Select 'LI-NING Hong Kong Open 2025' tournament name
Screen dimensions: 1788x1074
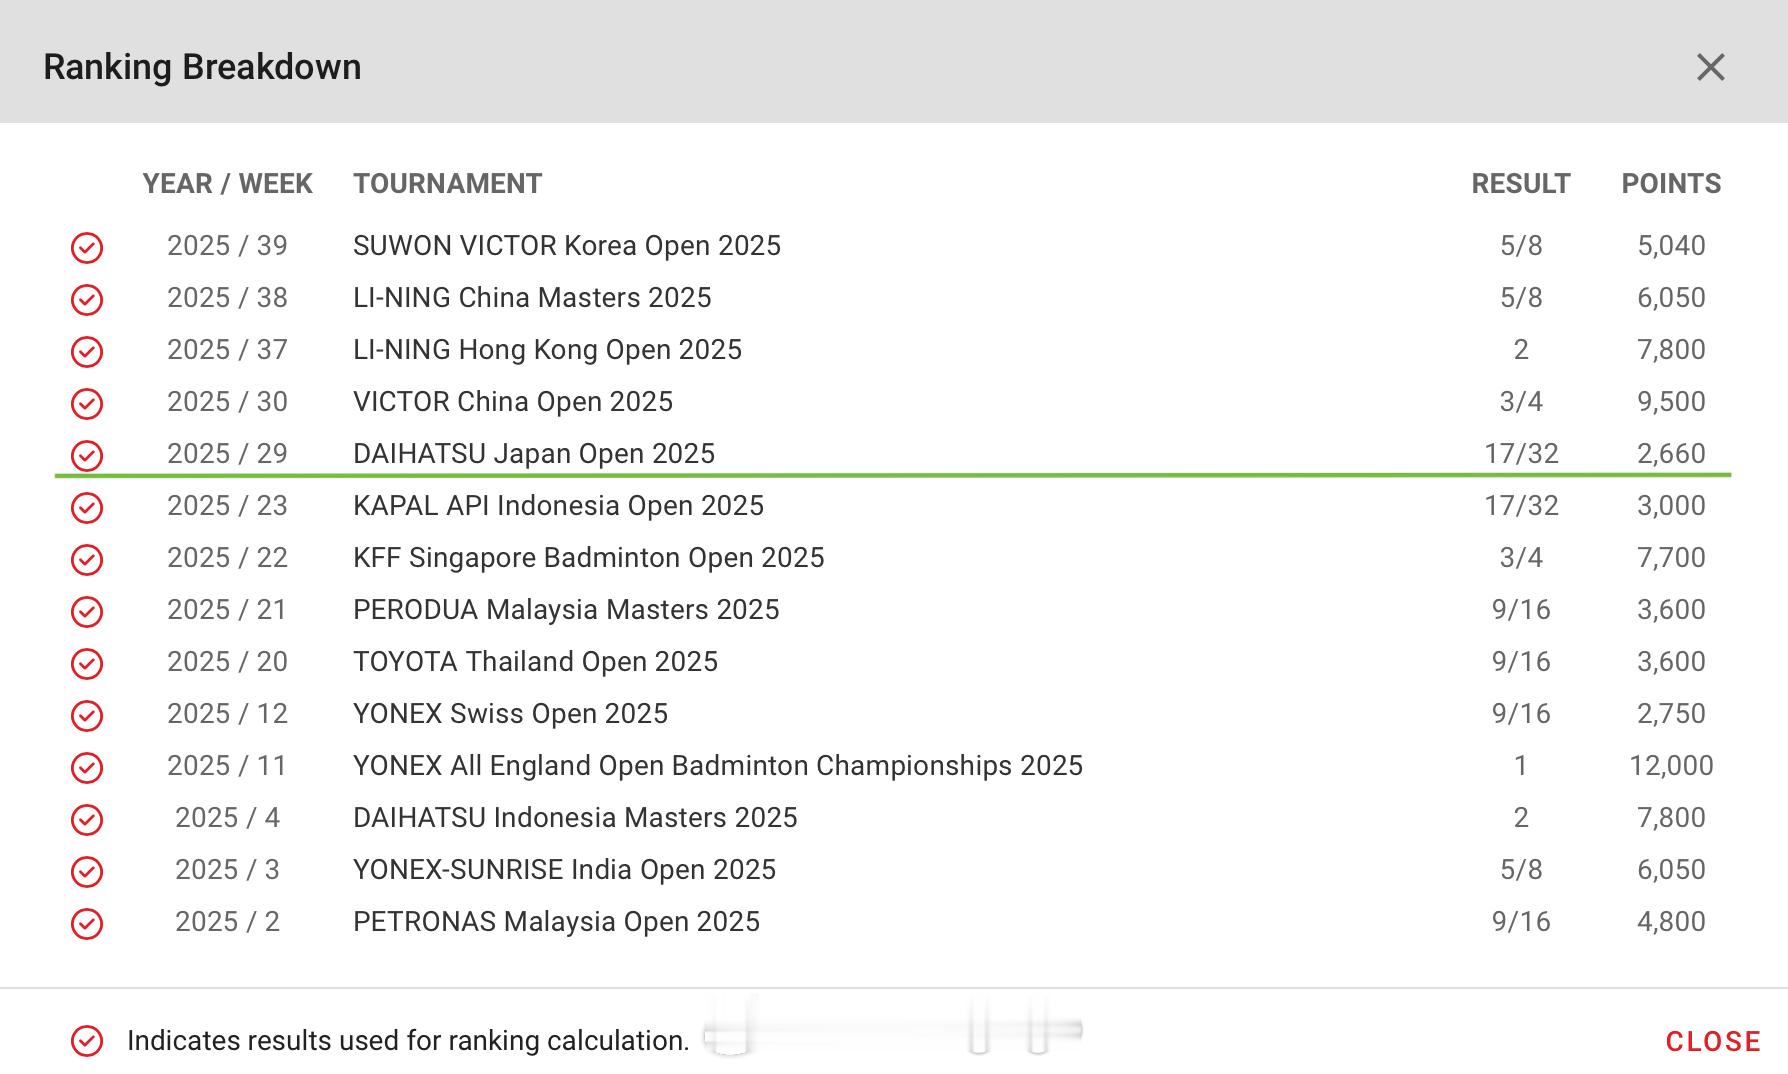coord(547,350)
